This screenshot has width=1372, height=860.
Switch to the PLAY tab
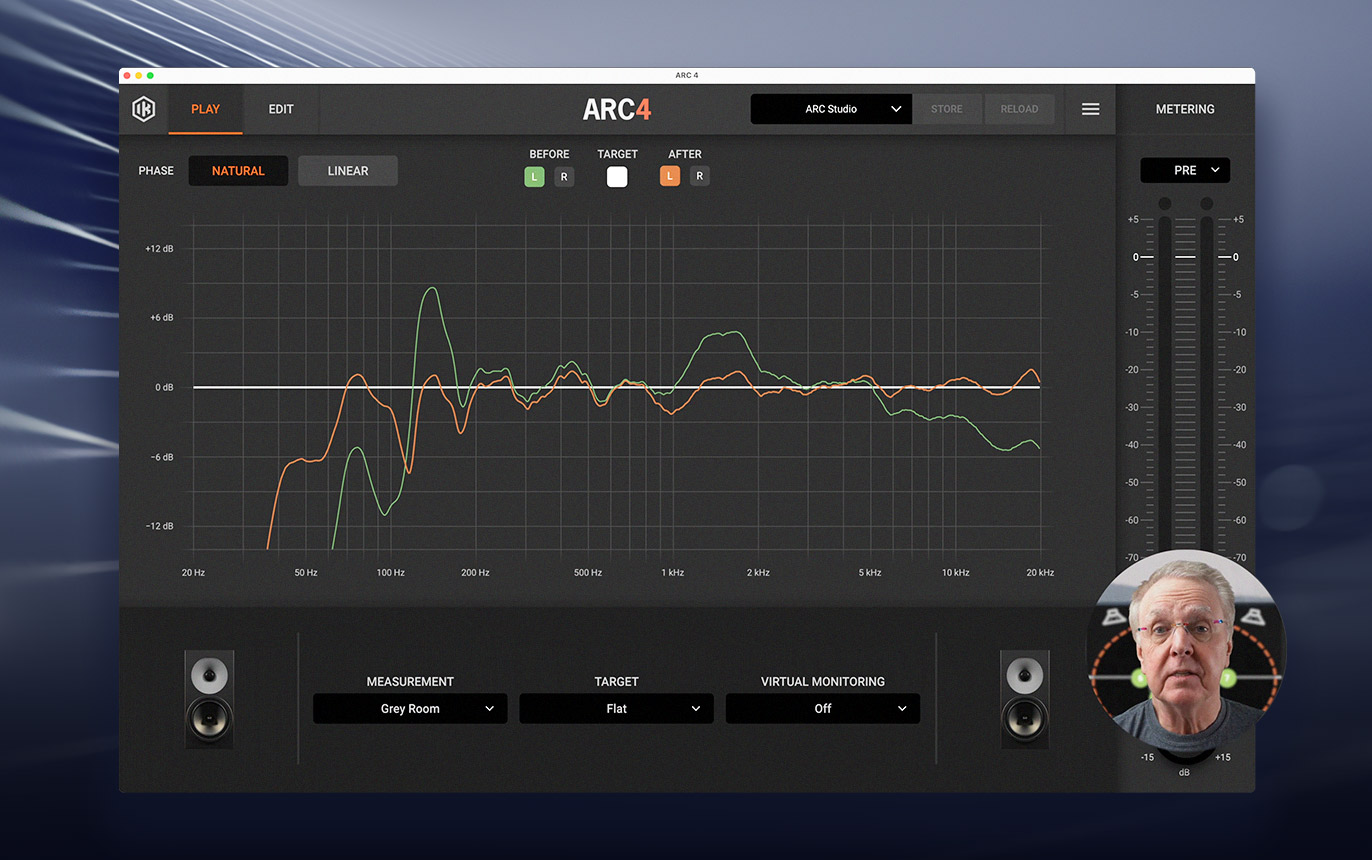click(x=205, y=109)
